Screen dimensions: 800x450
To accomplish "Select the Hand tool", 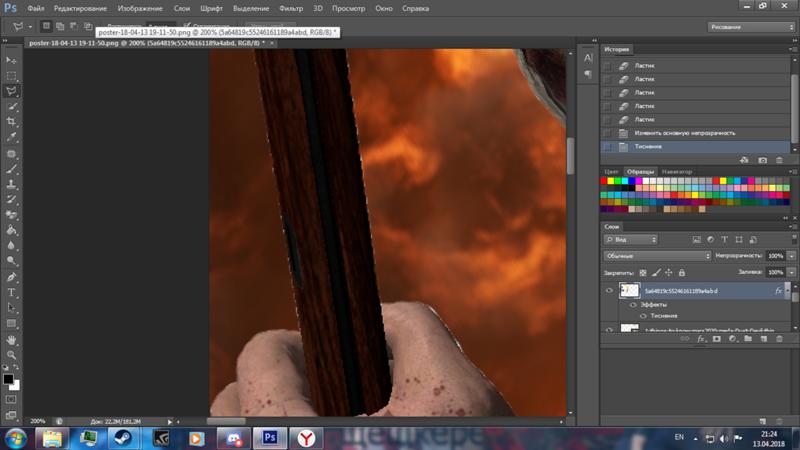I will tap(11, 340).
